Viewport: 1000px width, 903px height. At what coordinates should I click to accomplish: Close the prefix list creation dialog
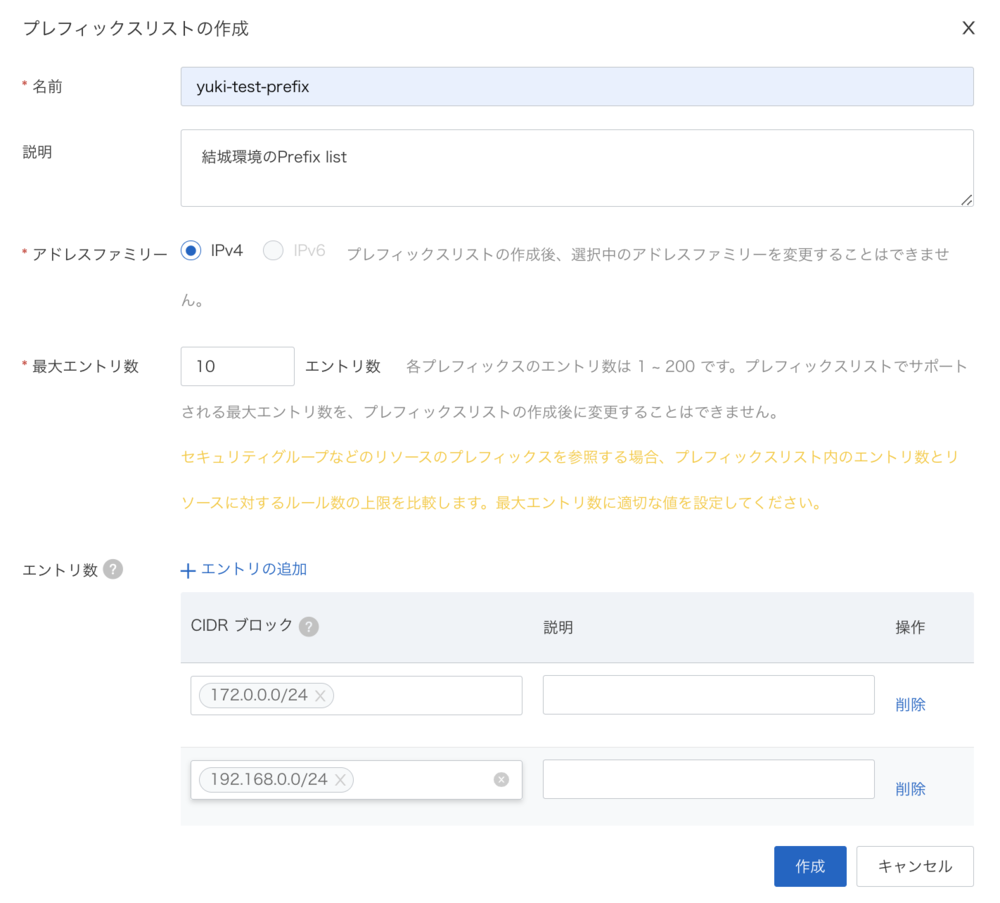click(968, 28)
